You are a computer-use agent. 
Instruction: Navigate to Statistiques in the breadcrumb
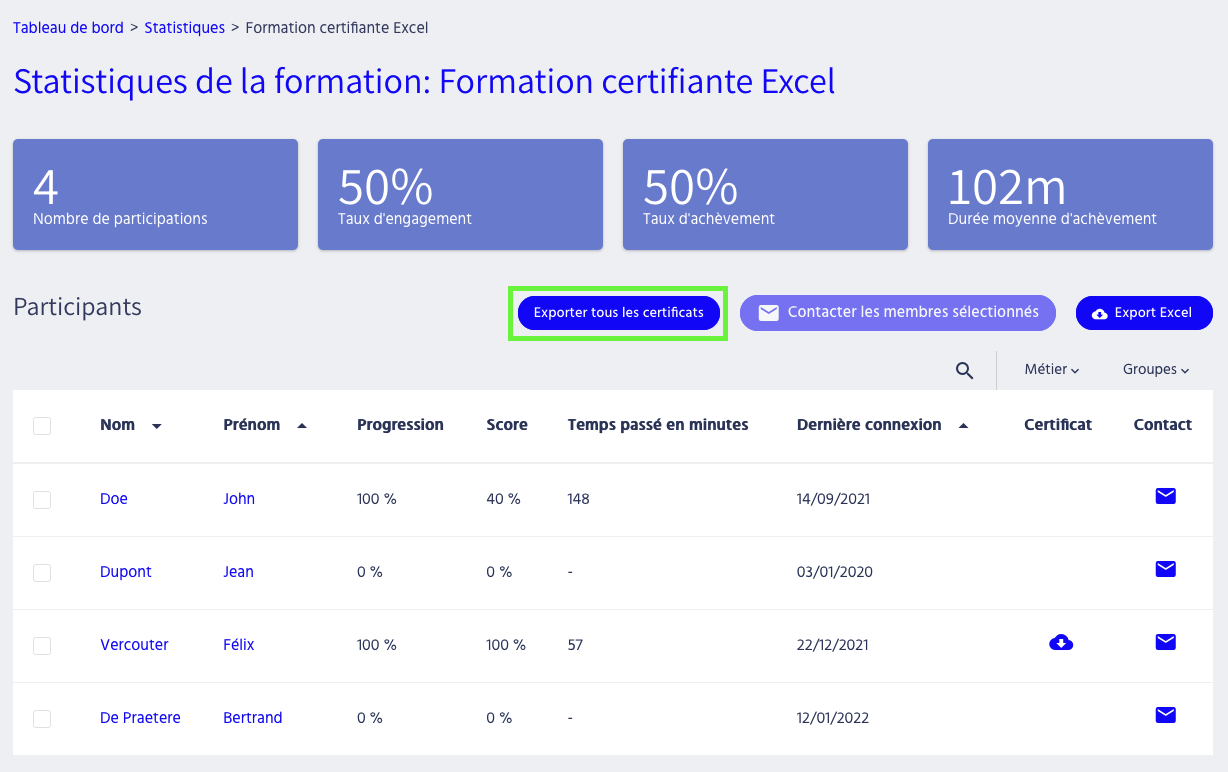184,28
